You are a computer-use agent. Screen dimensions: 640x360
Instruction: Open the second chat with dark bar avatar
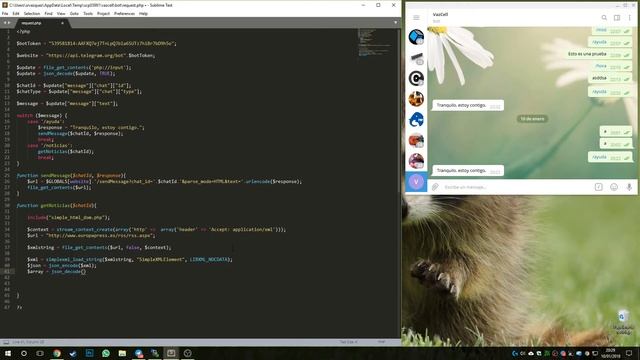click(x=416, y=58)
